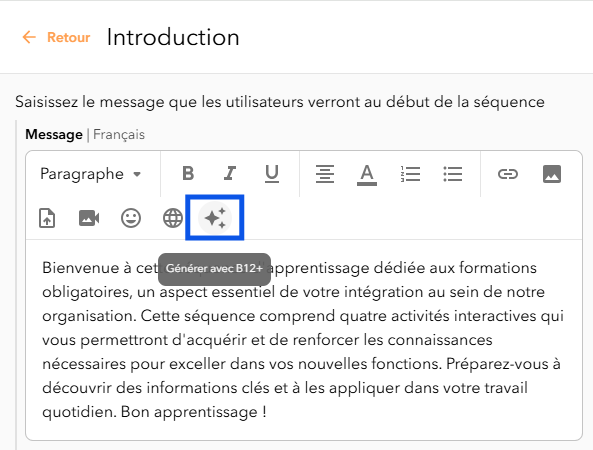Click the globe language icon
The image size is (593, 450).
(x=172, y=218)
